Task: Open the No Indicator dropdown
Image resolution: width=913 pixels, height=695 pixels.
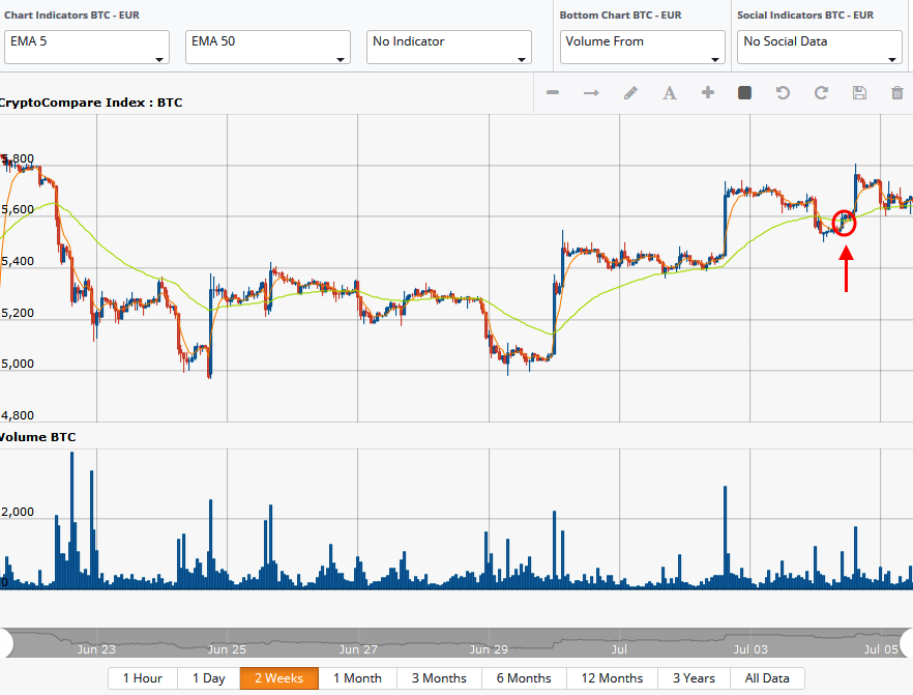Action: tap(449, 47)
